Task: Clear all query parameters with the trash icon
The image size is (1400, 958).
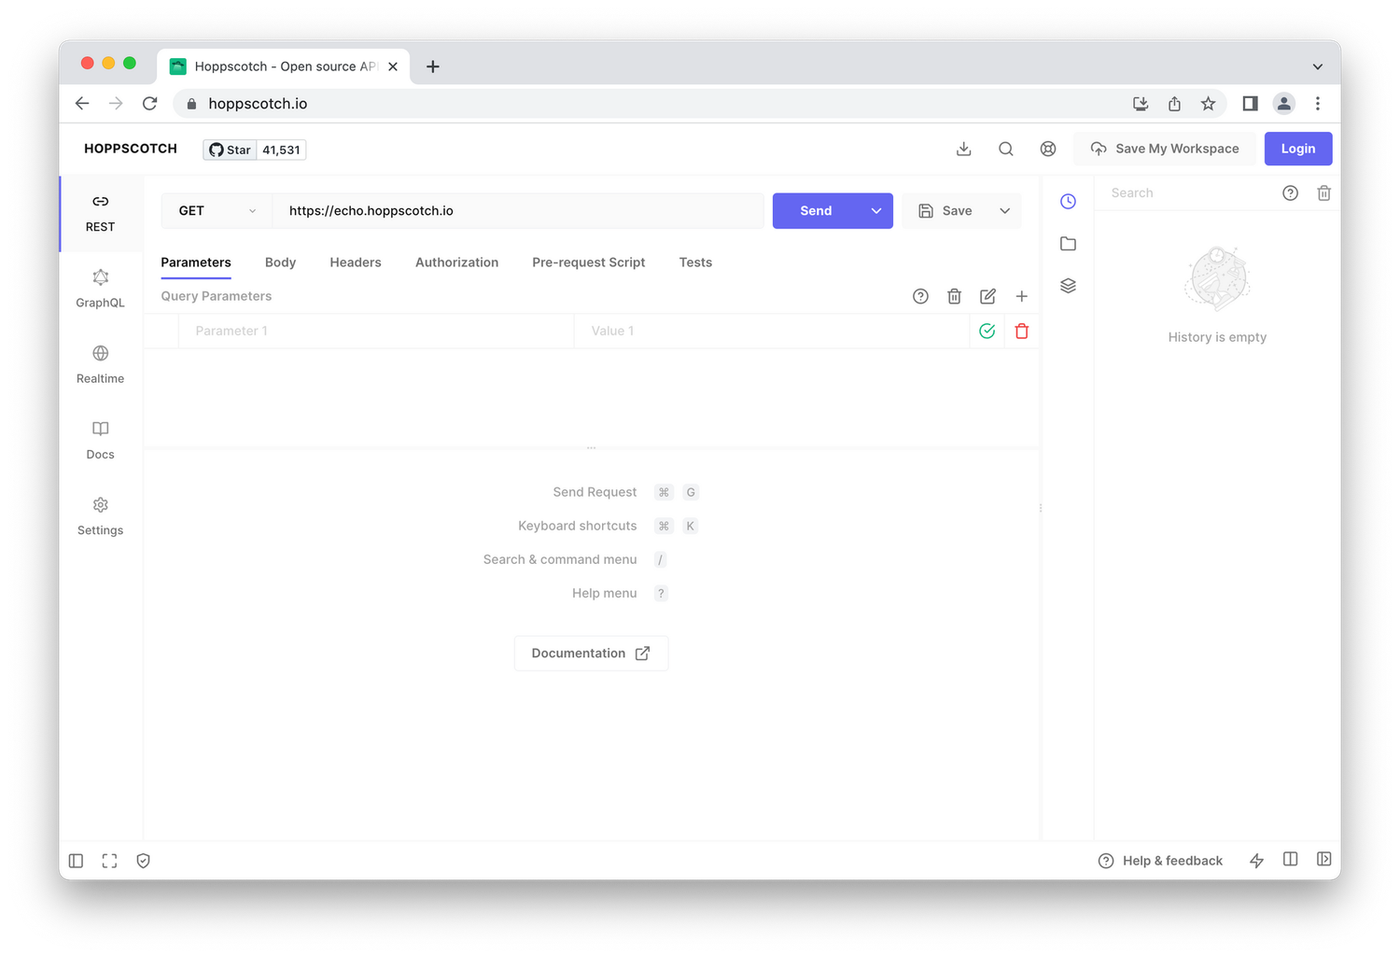Action: coord(954,296)
